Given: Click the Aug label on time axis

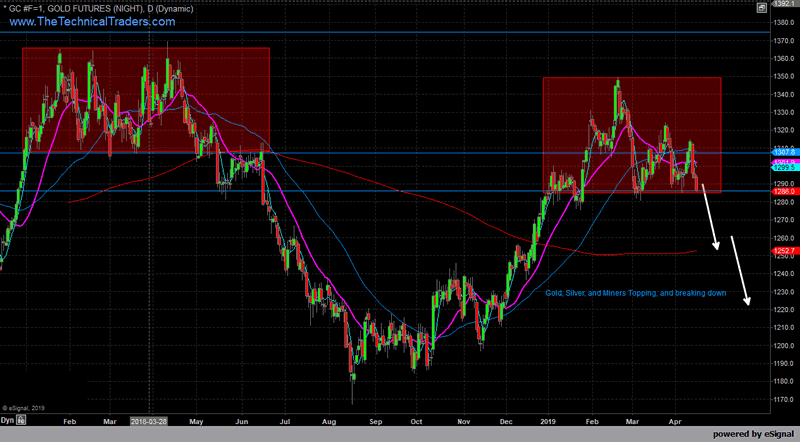Looking at the screenshot, I should 330,421.
